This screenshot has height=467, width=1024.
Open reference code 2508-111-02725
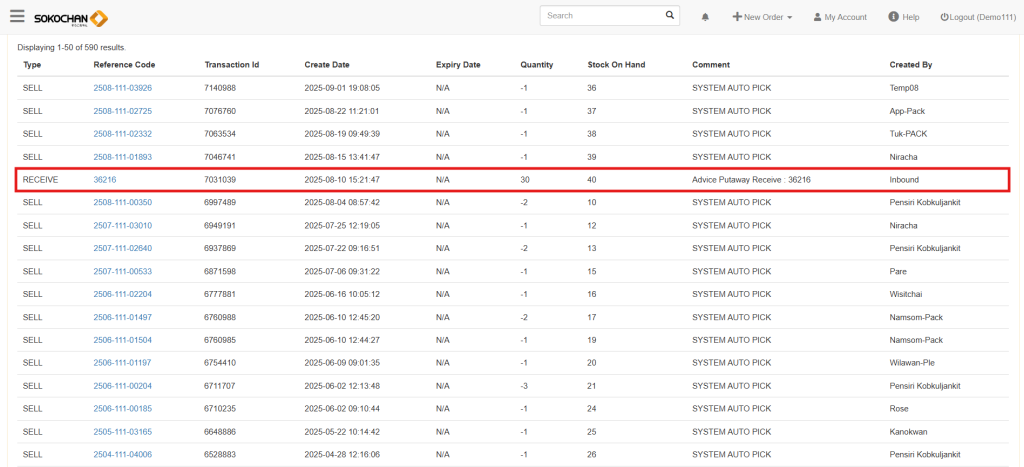point(122,111)
